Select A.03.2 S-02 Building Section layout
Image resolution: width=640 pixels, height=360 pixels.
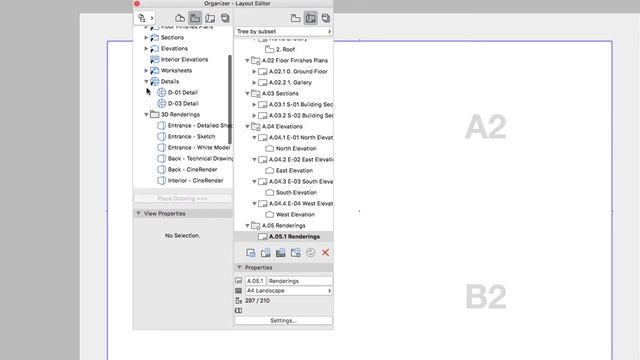click(x=301, y=116)
